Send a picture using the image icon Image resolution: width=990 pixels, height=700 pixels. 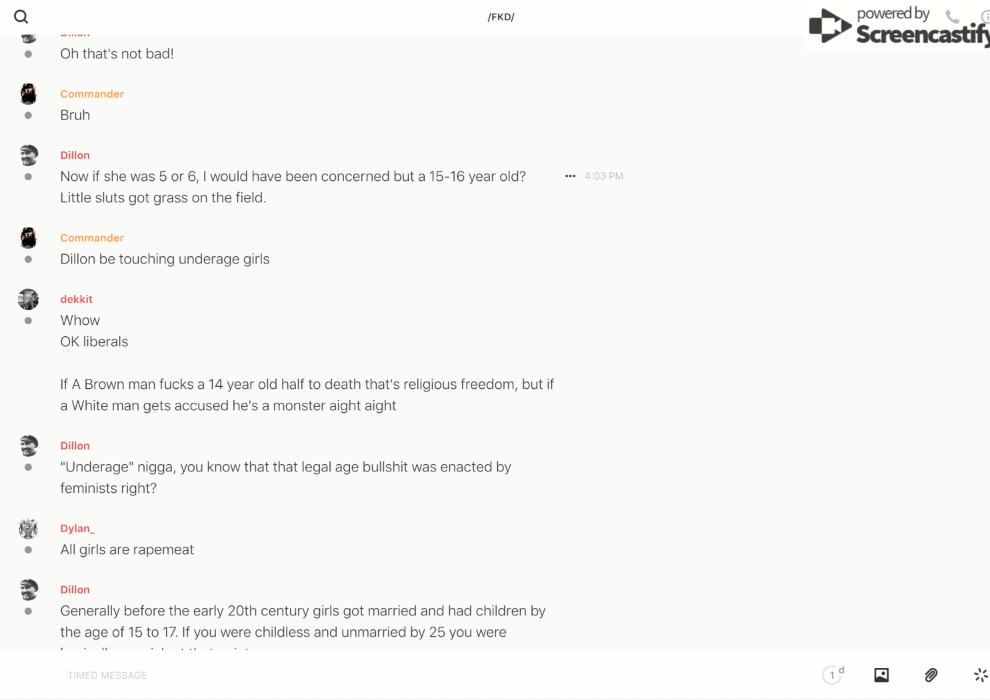coord(881,675)
